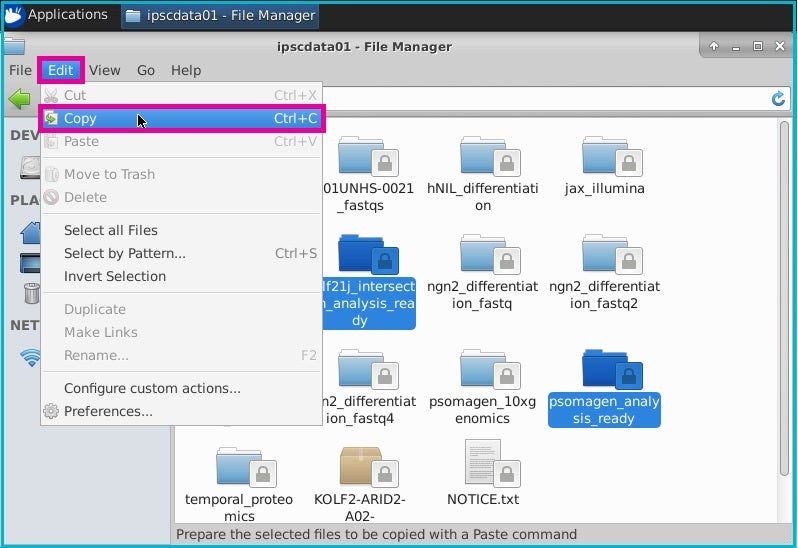Open Preferences... from the Edit menu
798x548 pixels.
tap(108, 411)
